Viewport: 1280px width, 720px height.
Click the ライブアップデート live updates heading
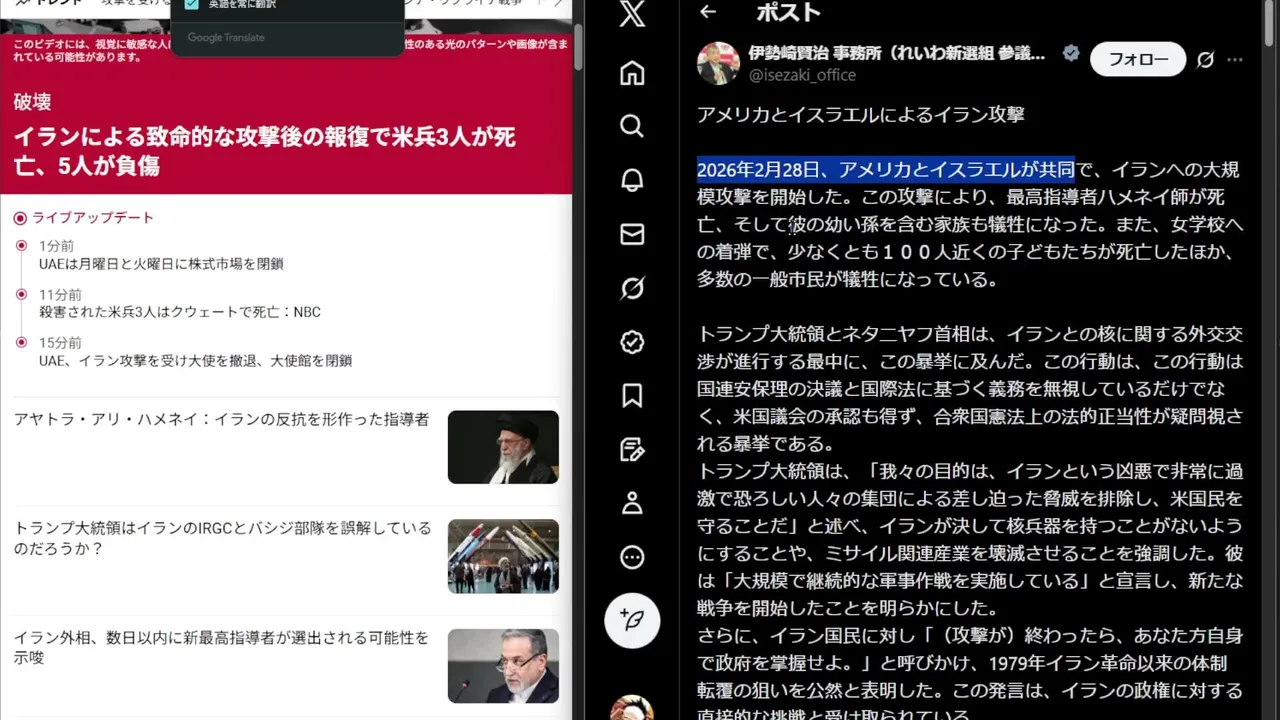click(x=93, y=218)
